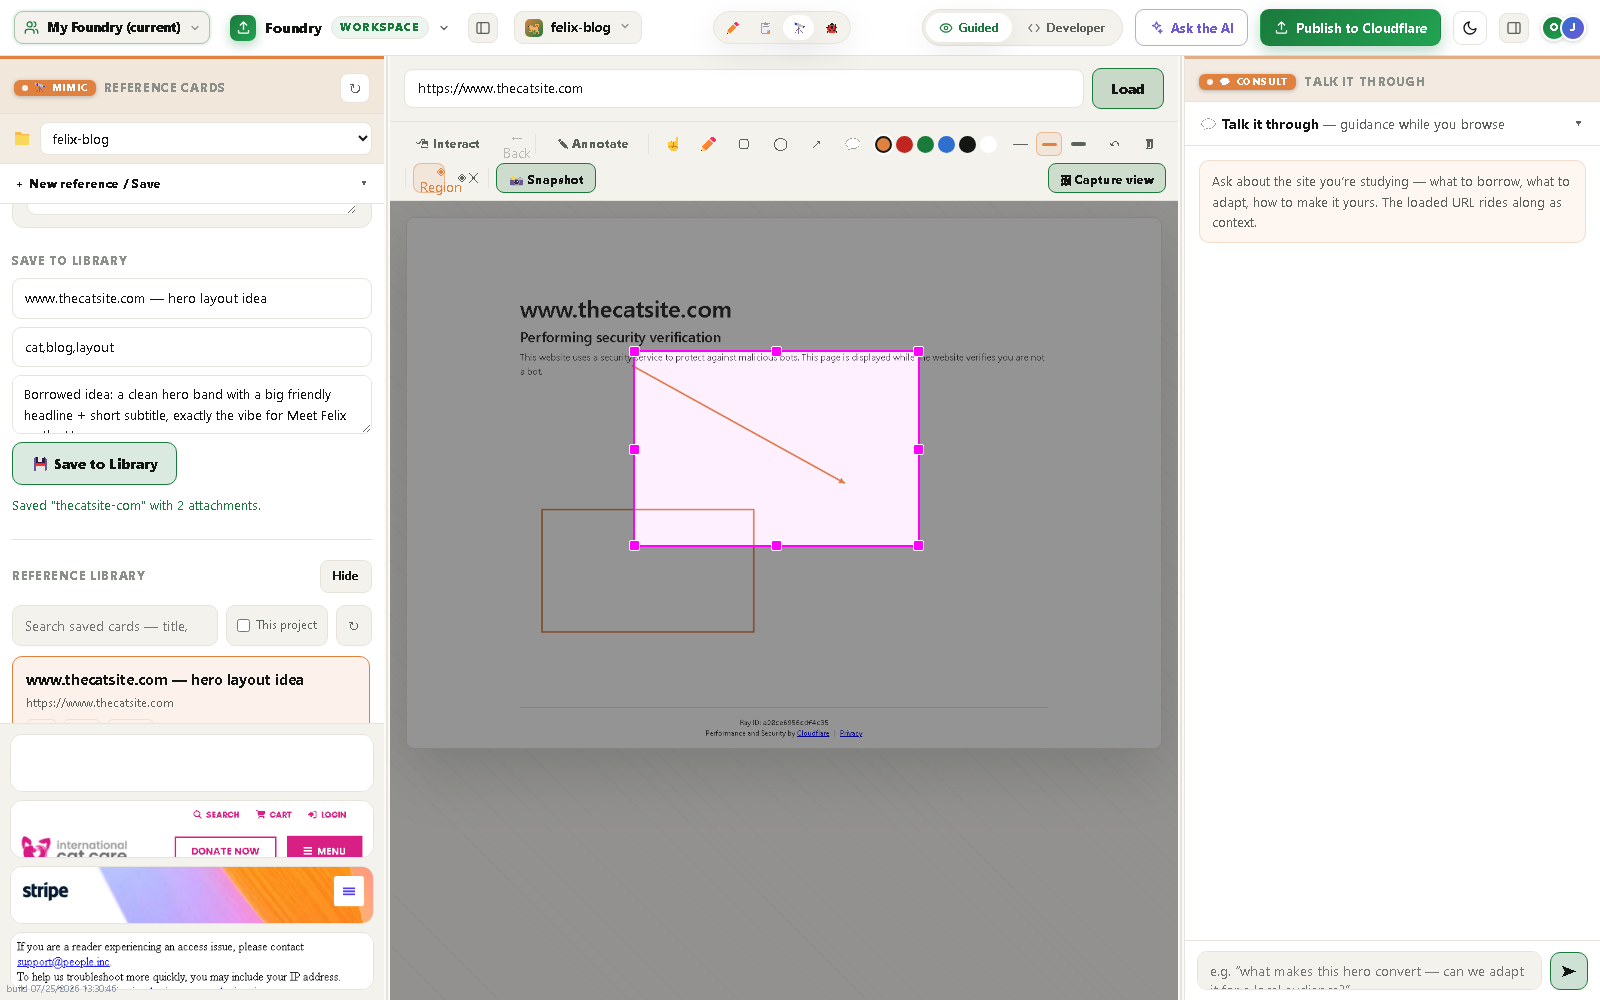Expand the New reference / Save section
The width and height of the screenshot is (1600, 1000).
192,184
